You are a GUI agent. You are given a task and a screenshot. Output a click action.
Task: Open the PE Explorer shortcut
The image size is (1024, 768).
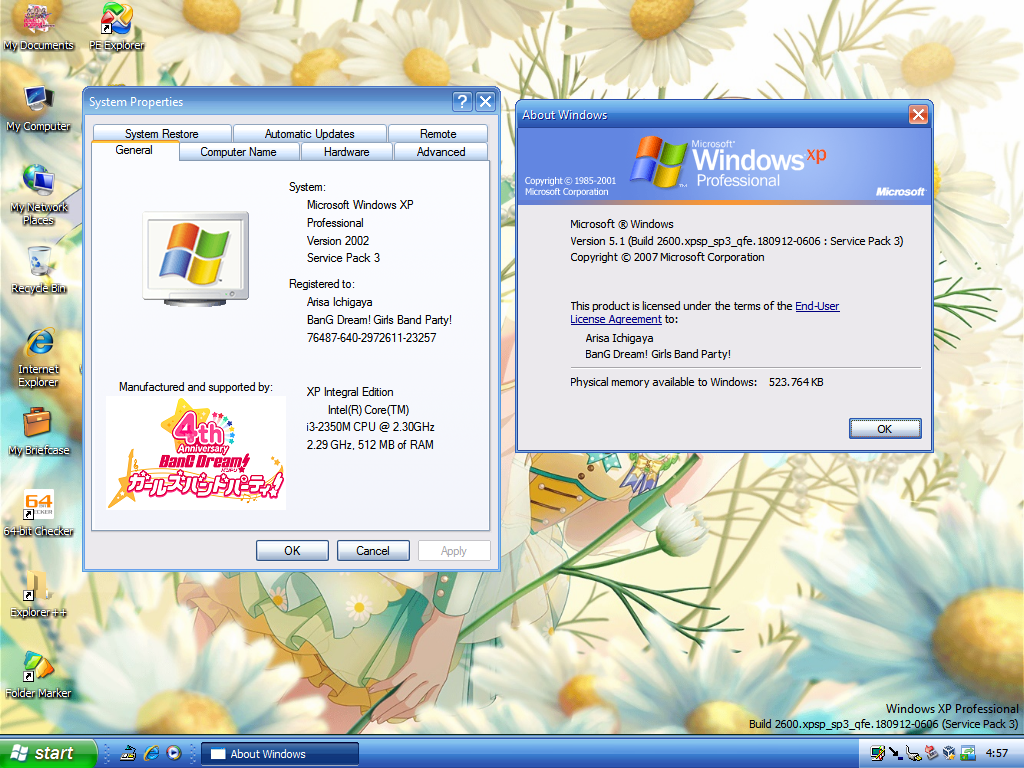[x=116, y=26]
